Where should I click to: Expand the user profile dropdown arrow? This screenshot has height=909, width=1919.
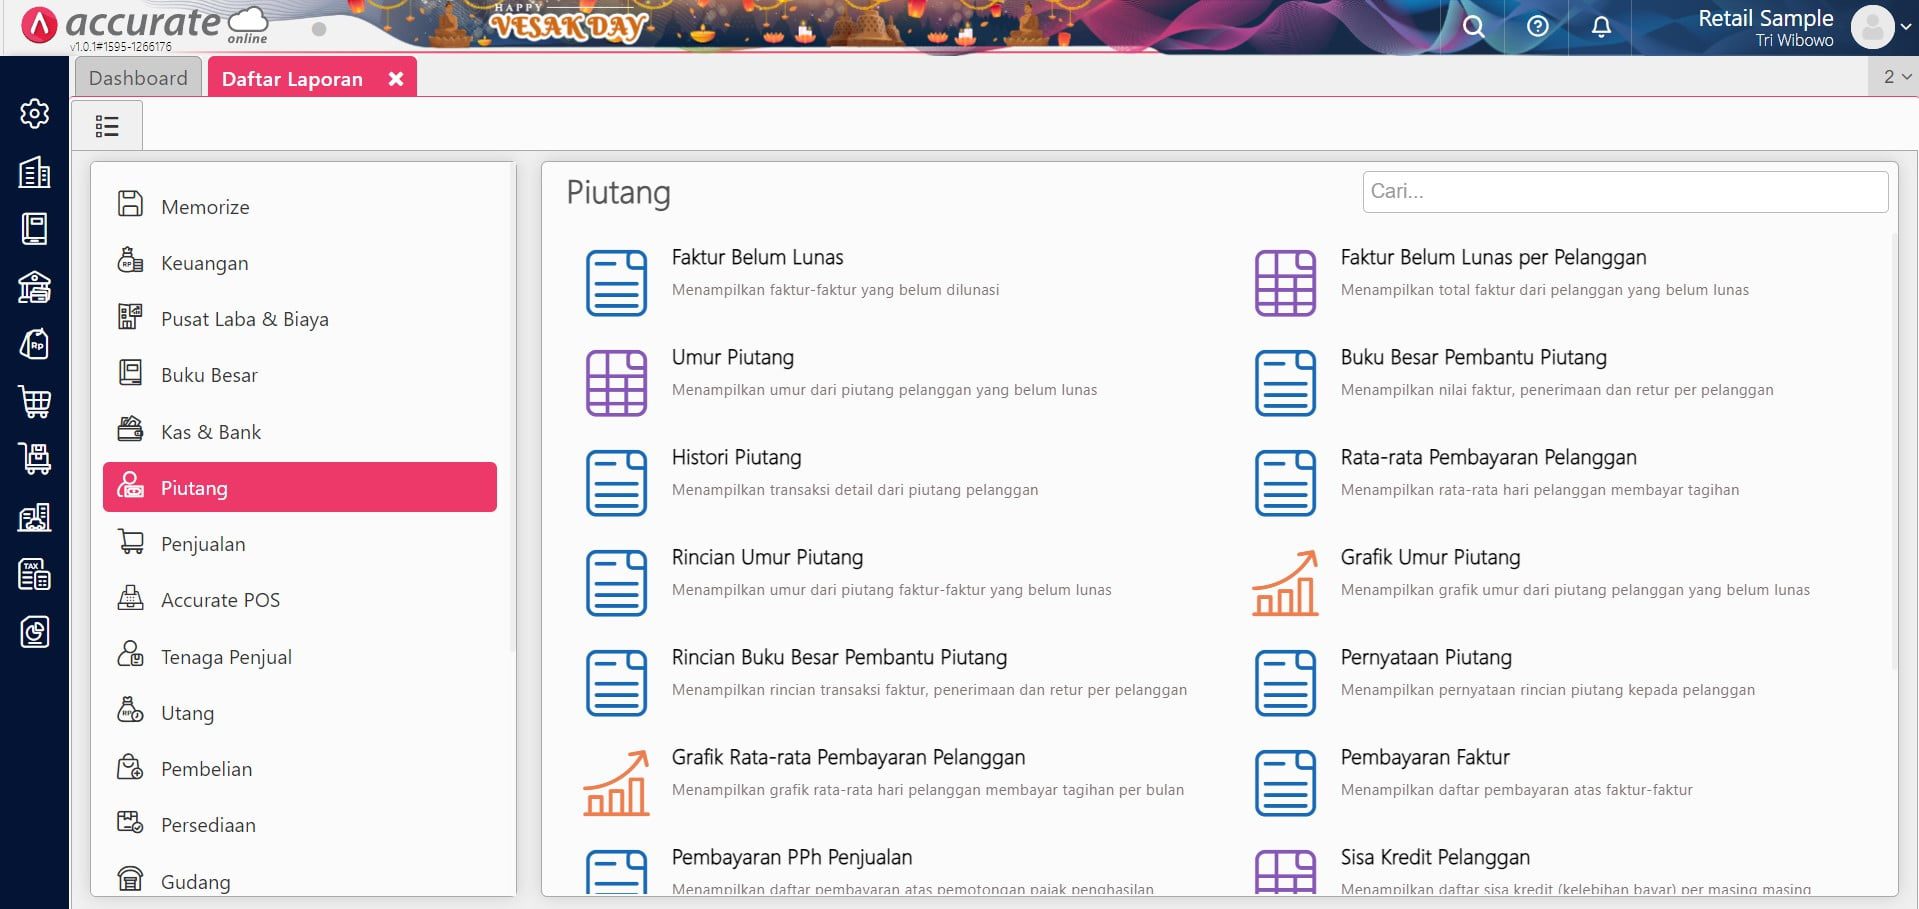[x=1906, y=28]
